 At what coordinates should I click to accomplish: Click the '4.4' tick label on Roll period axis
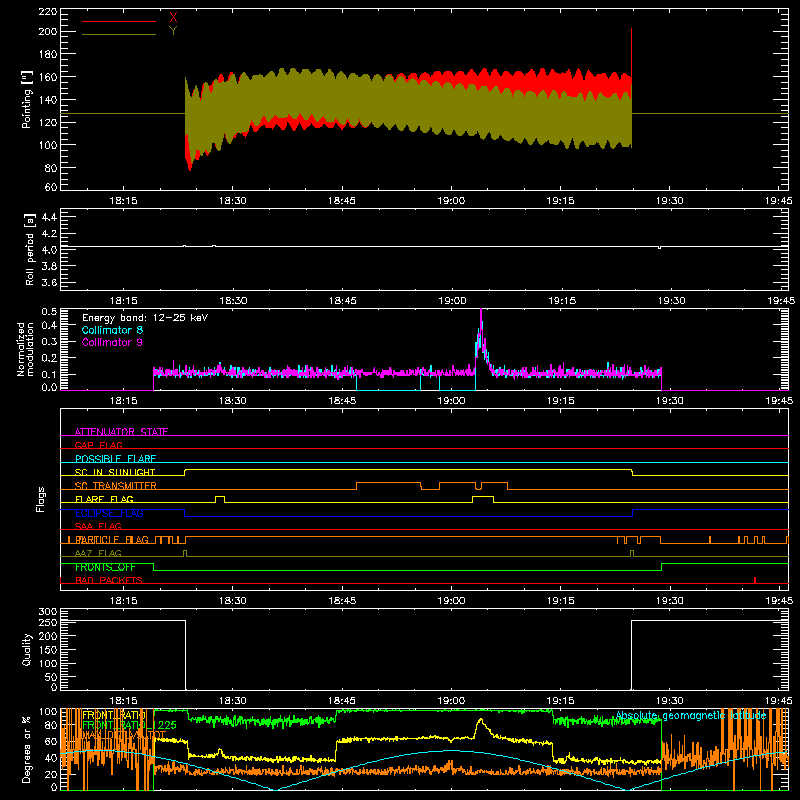pyautogui.click(x=49, y=217)
